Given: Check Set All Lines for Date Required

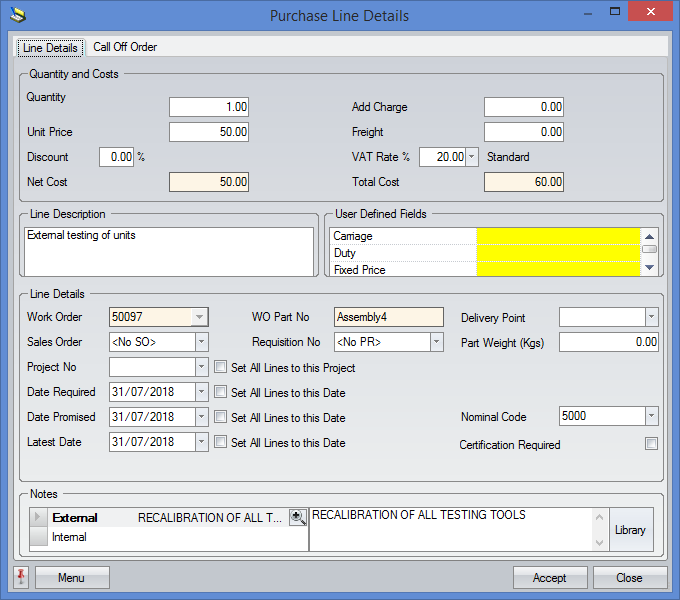Looking at the screenshot, I should (x=220, y=392).
